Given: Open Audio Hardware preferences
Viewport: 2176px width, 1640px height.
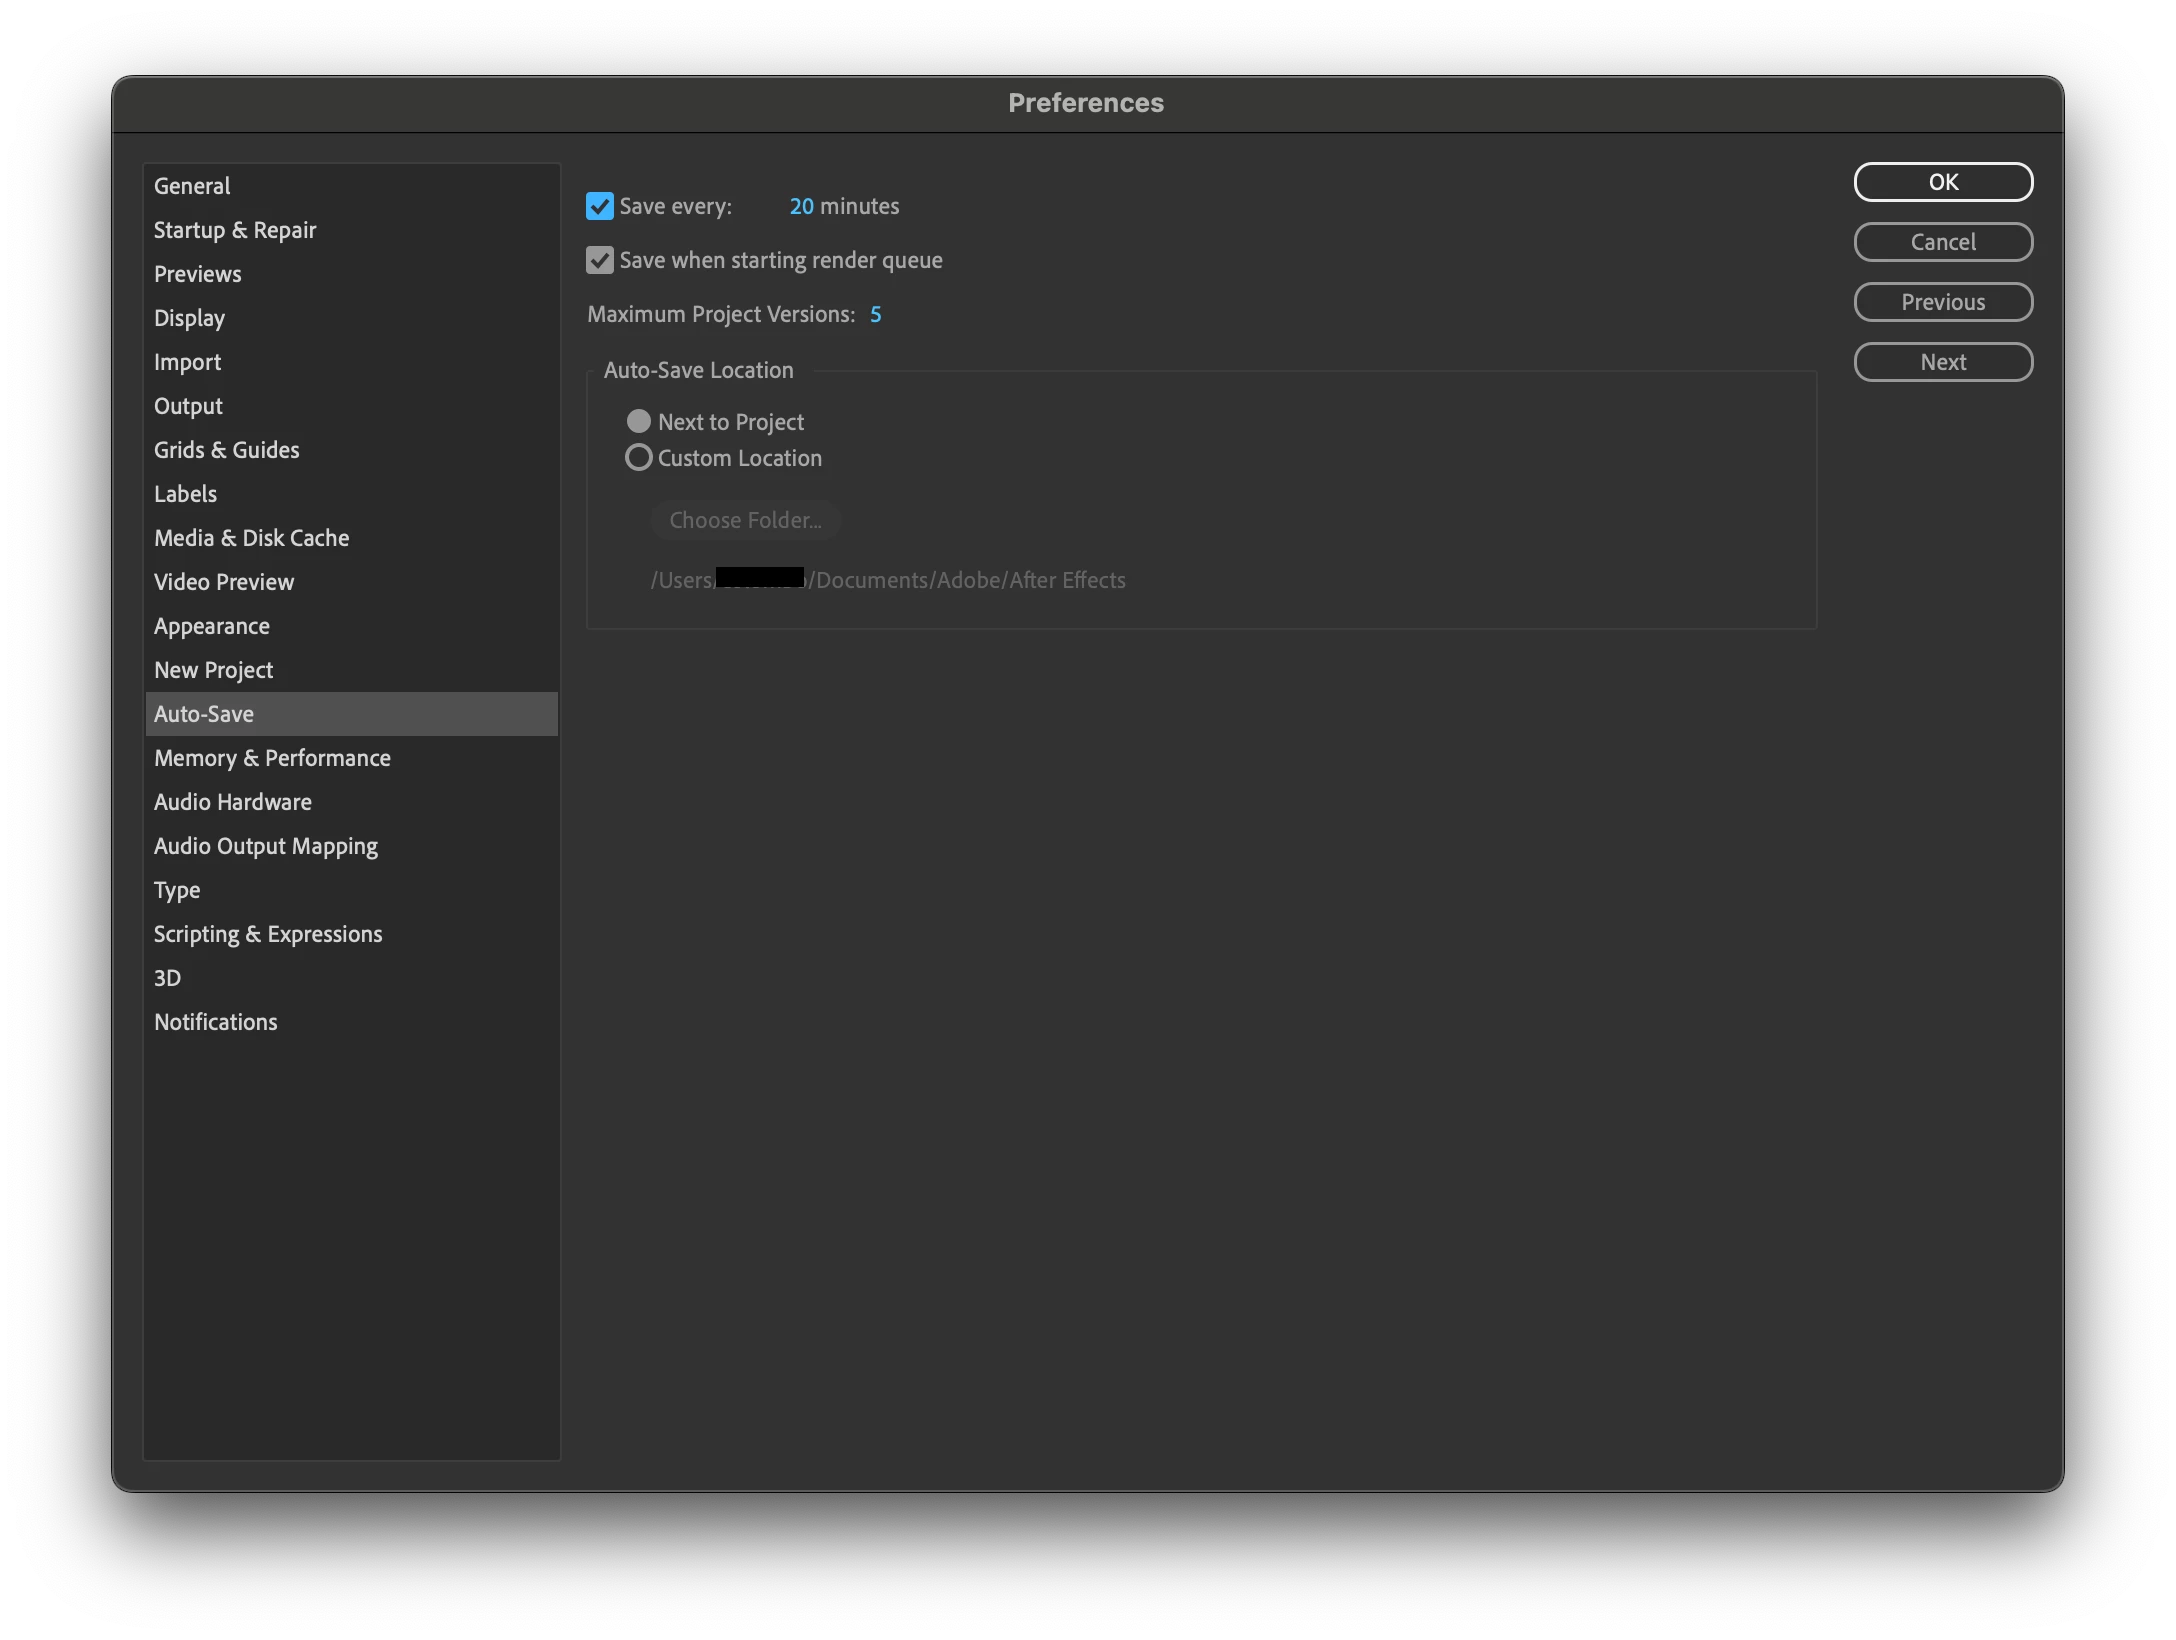Looking at the screenshot, I should click(233, 802).
